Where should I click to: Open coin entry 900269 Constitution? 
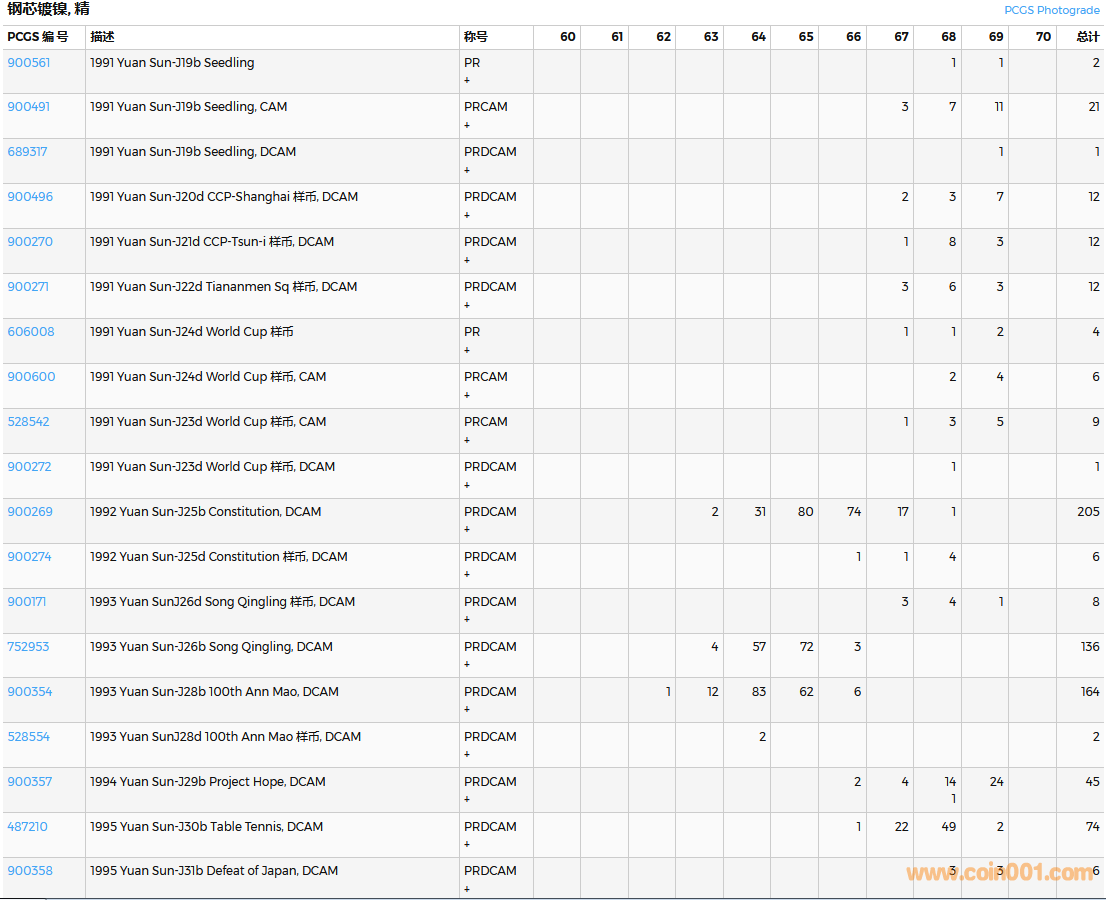point(30,512)
